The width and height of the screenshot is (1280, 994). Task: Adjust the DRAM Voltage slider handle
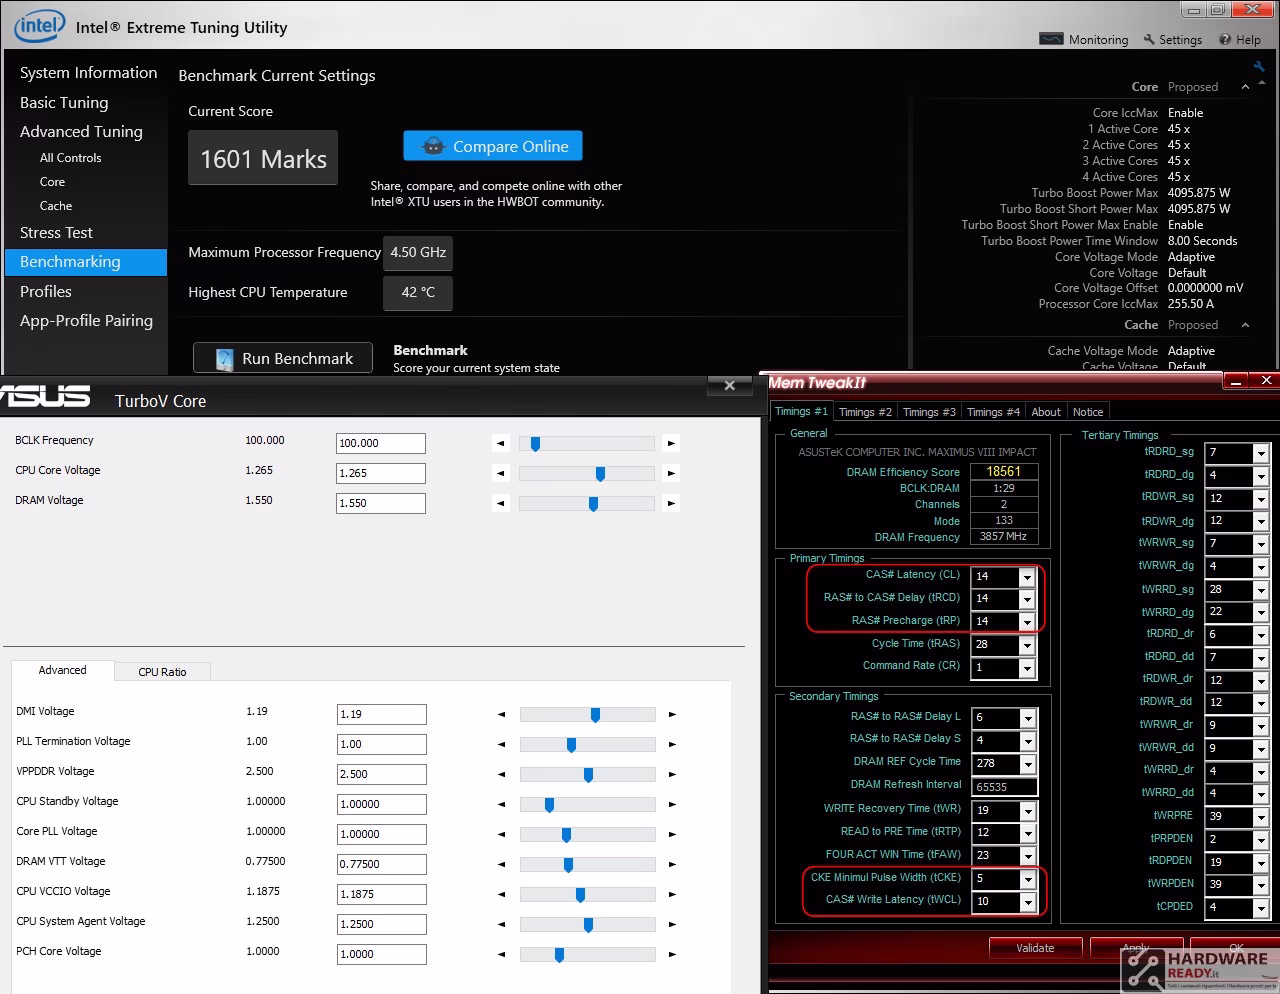coord(593,503)
